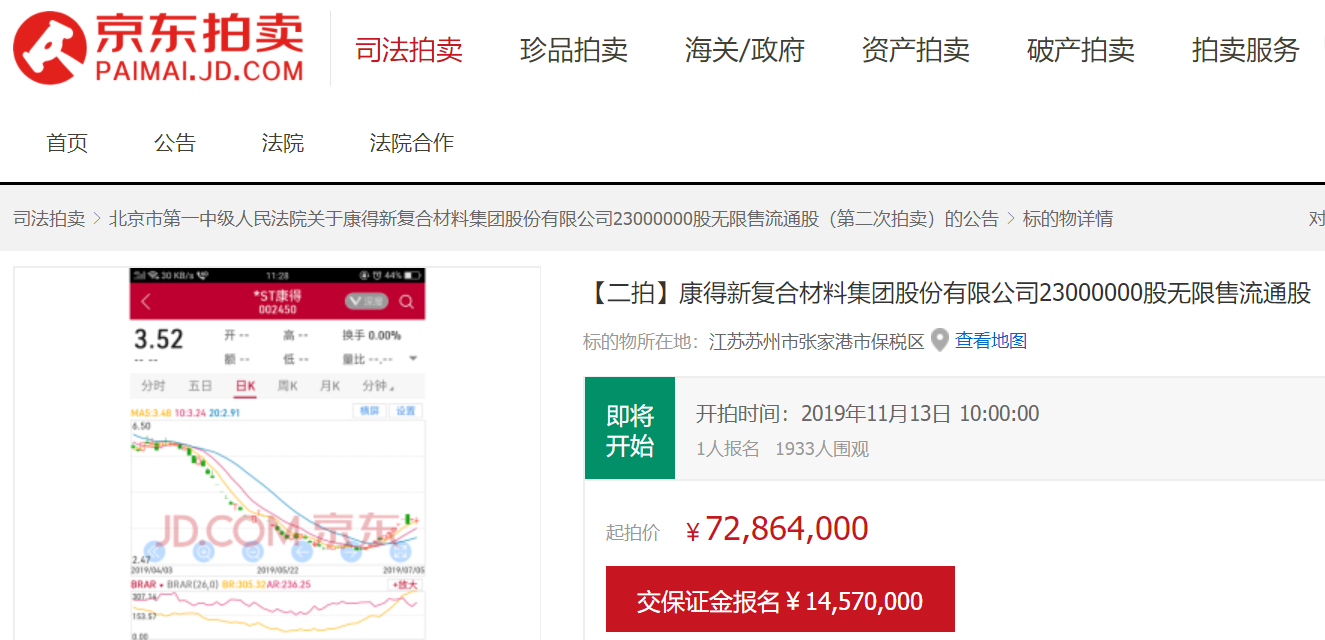Go to 首页 in sub navigation
Image resolution: width=1325 pixels, height=640 pixels.
click(67, 143)
